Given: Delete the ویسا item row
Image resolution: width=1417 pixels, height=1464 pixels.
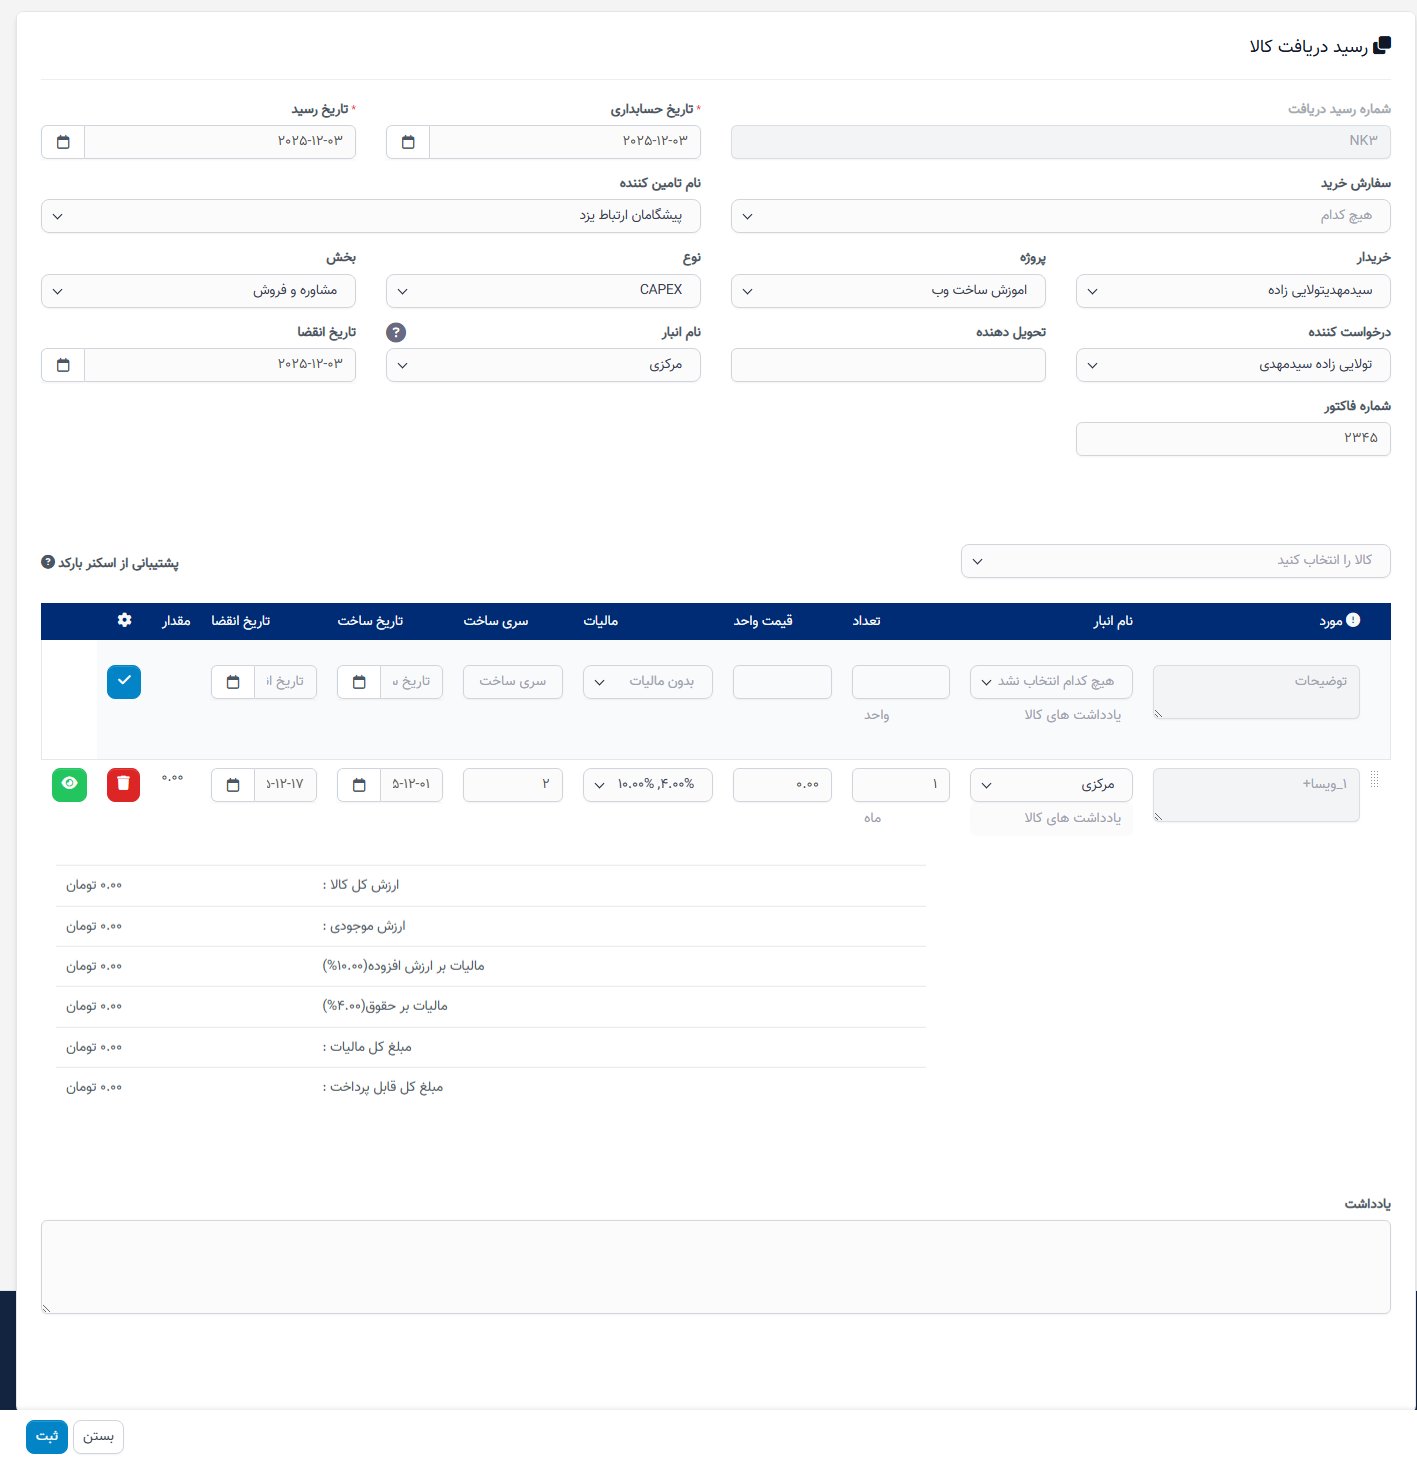Looking at the screenshot, I should tap(124, 784).
